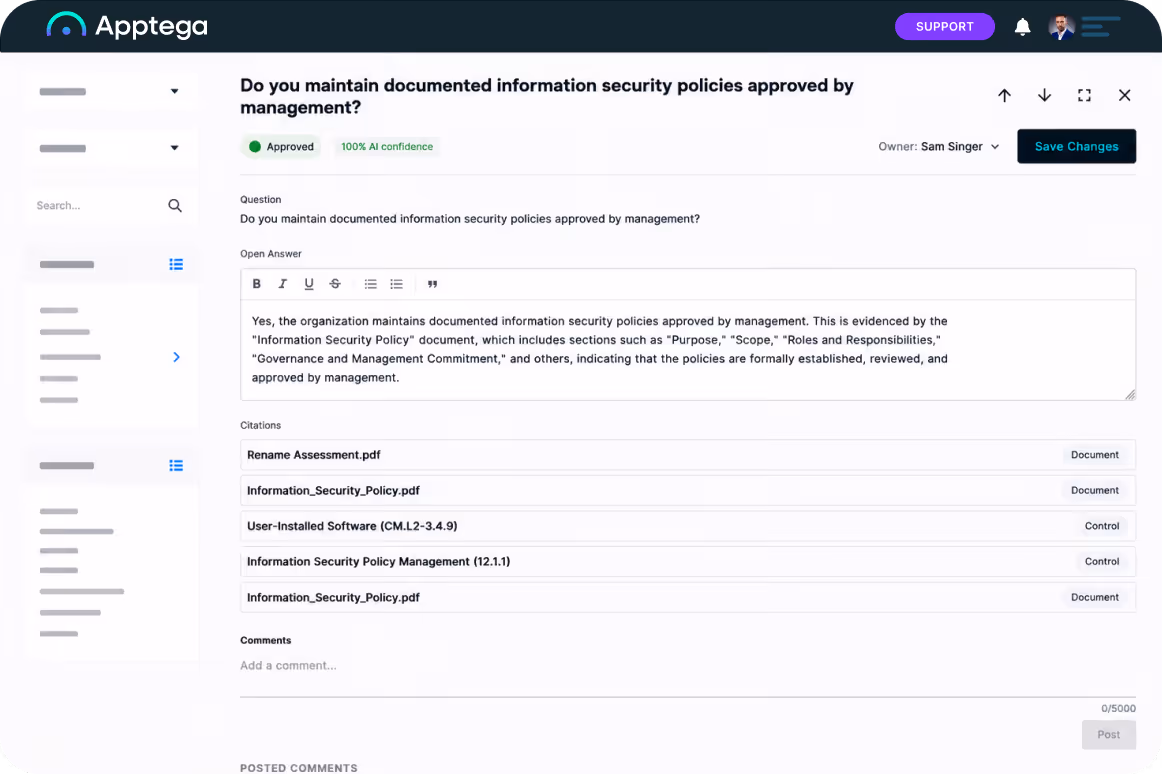
Task: Apply italic formatting in answer editor
Action: pos(282,284)
